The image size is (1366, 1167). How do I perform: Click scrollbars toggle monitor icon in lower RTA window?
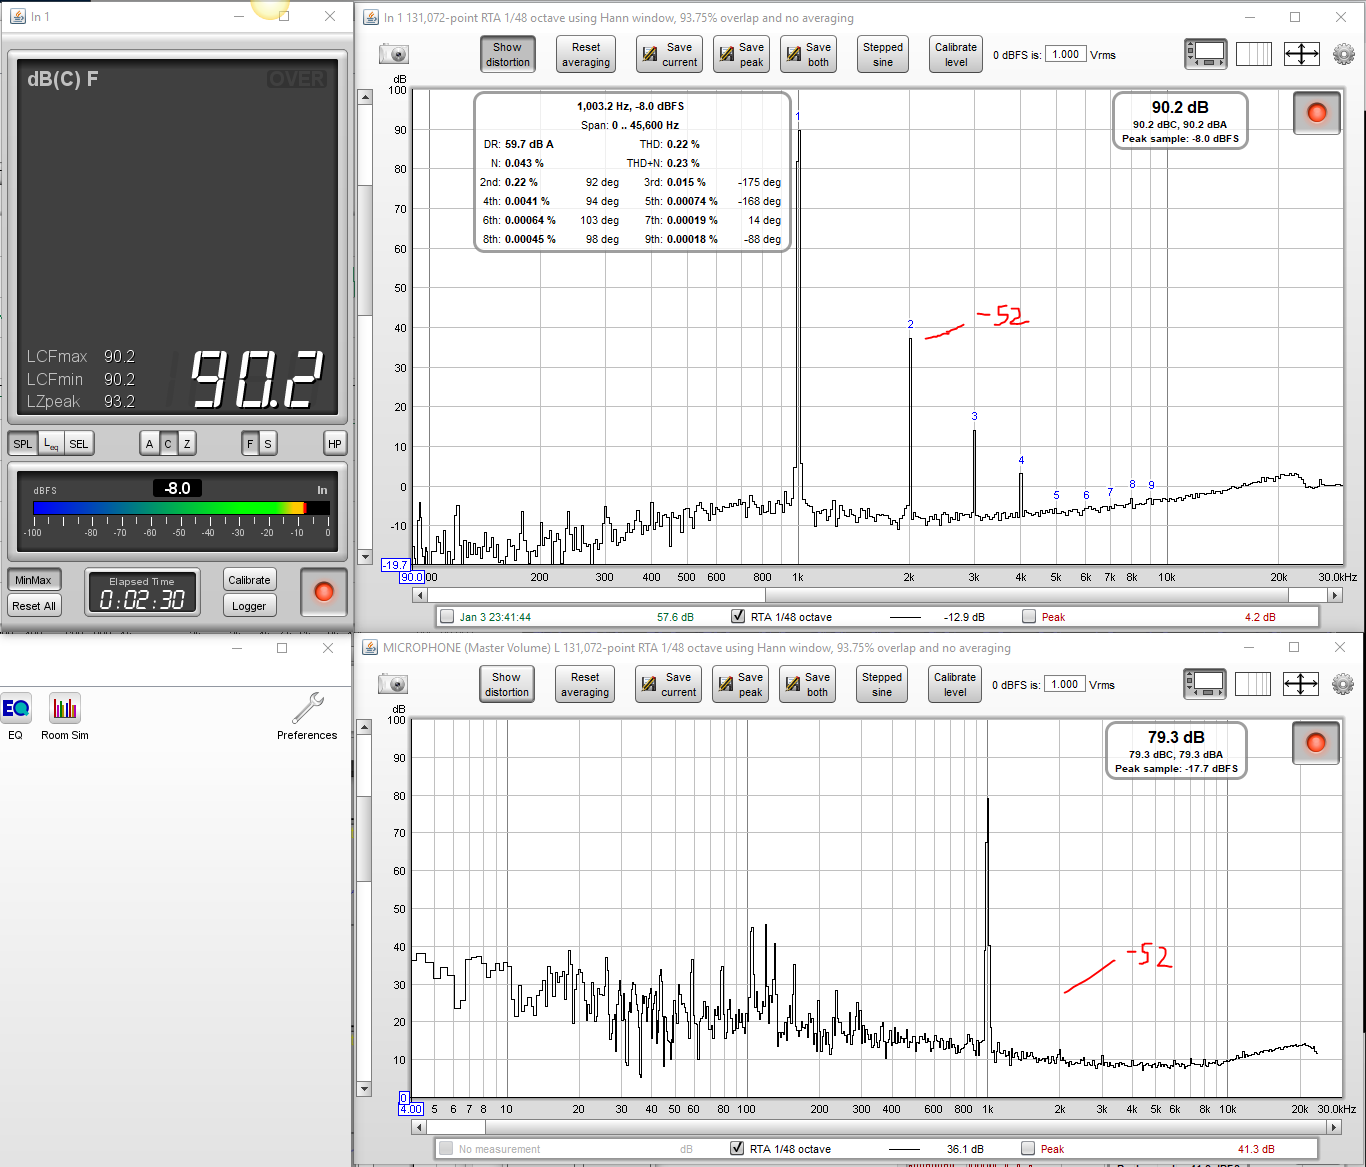(x=1205, y=684)
